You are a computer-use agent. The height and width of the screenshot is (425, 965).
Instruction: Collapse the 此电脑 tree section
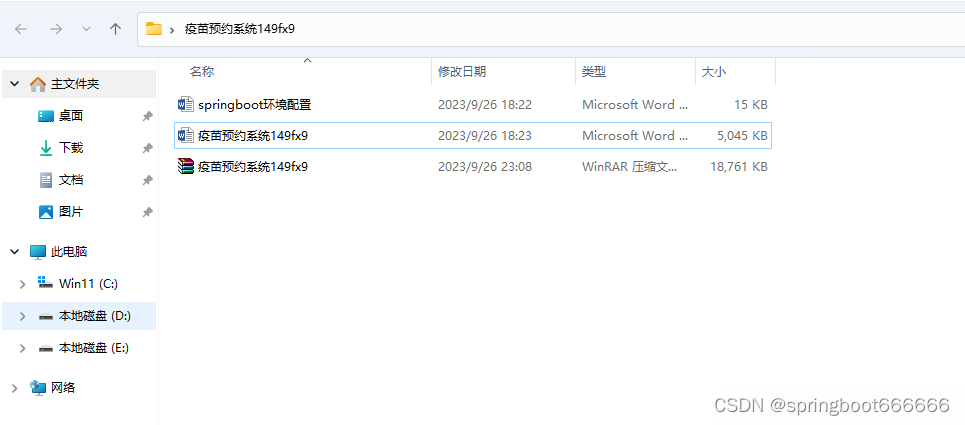[x=15, y=252]
